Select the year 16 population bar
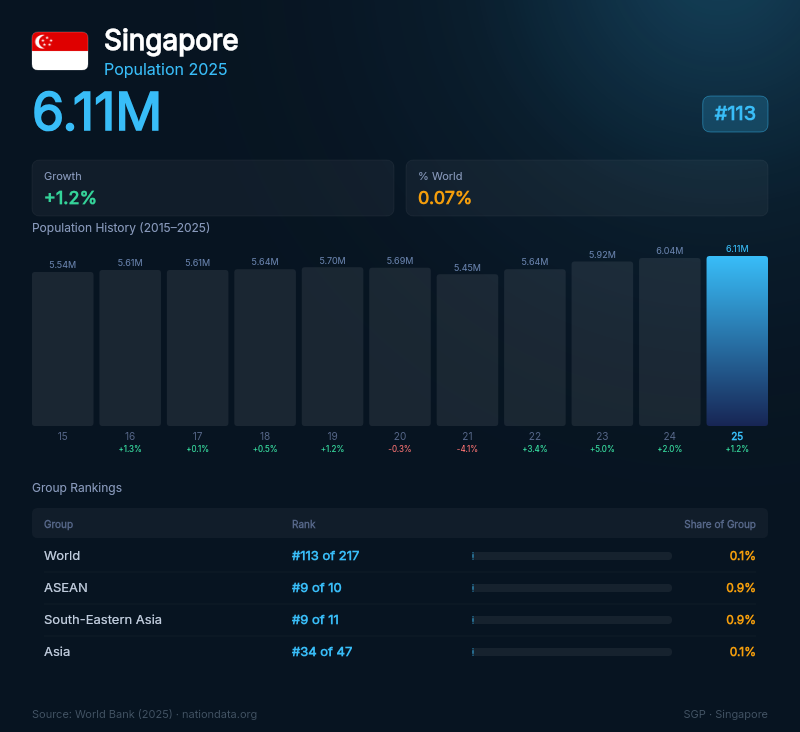Image resolution: width=800 pixels, height=732 pixels. [x=130, y=348]
